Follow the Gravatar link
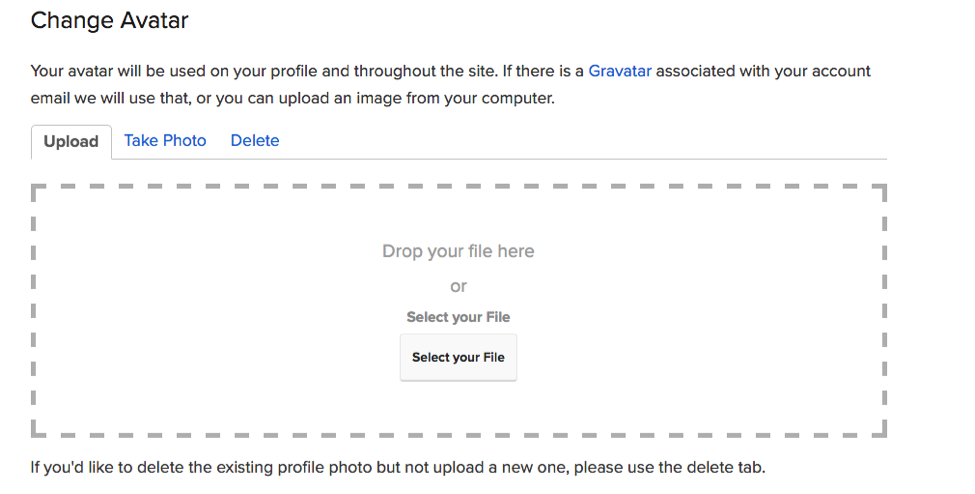This screenshot has width=975, height=494. [619, 71]
